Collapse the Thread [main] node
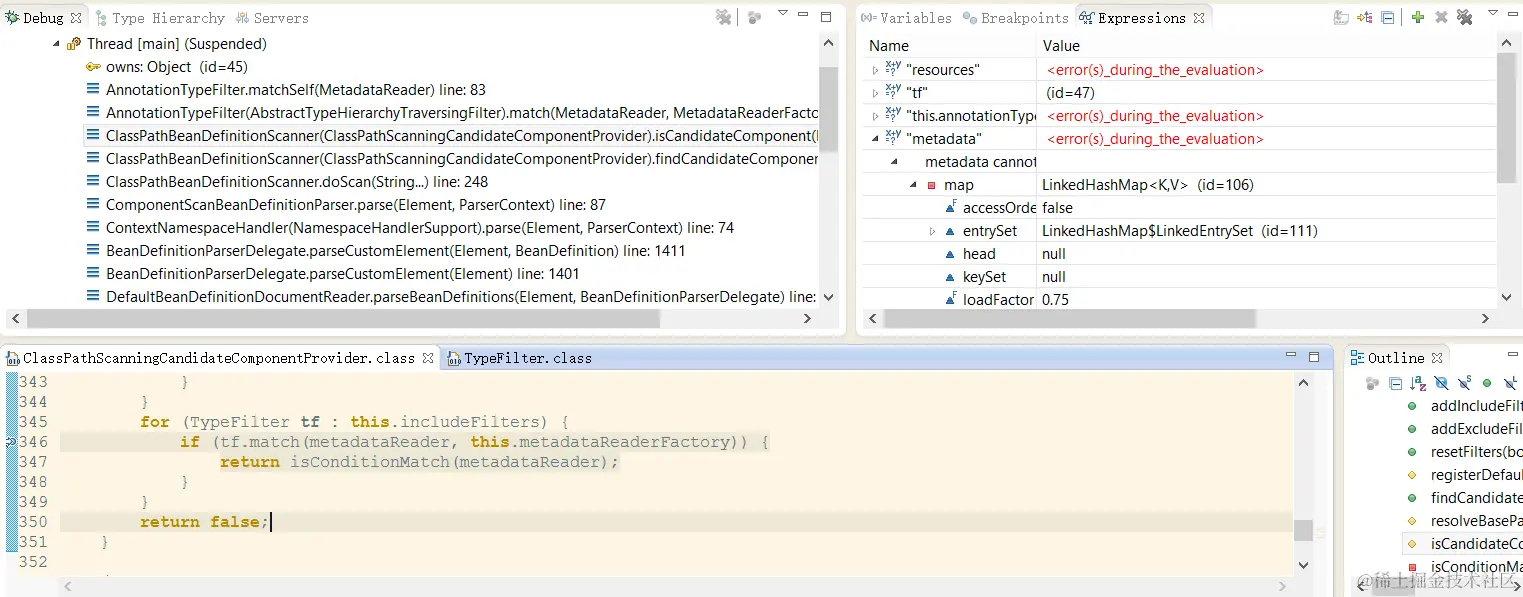Screen dimensions: 1523x597 click(55, 44)
